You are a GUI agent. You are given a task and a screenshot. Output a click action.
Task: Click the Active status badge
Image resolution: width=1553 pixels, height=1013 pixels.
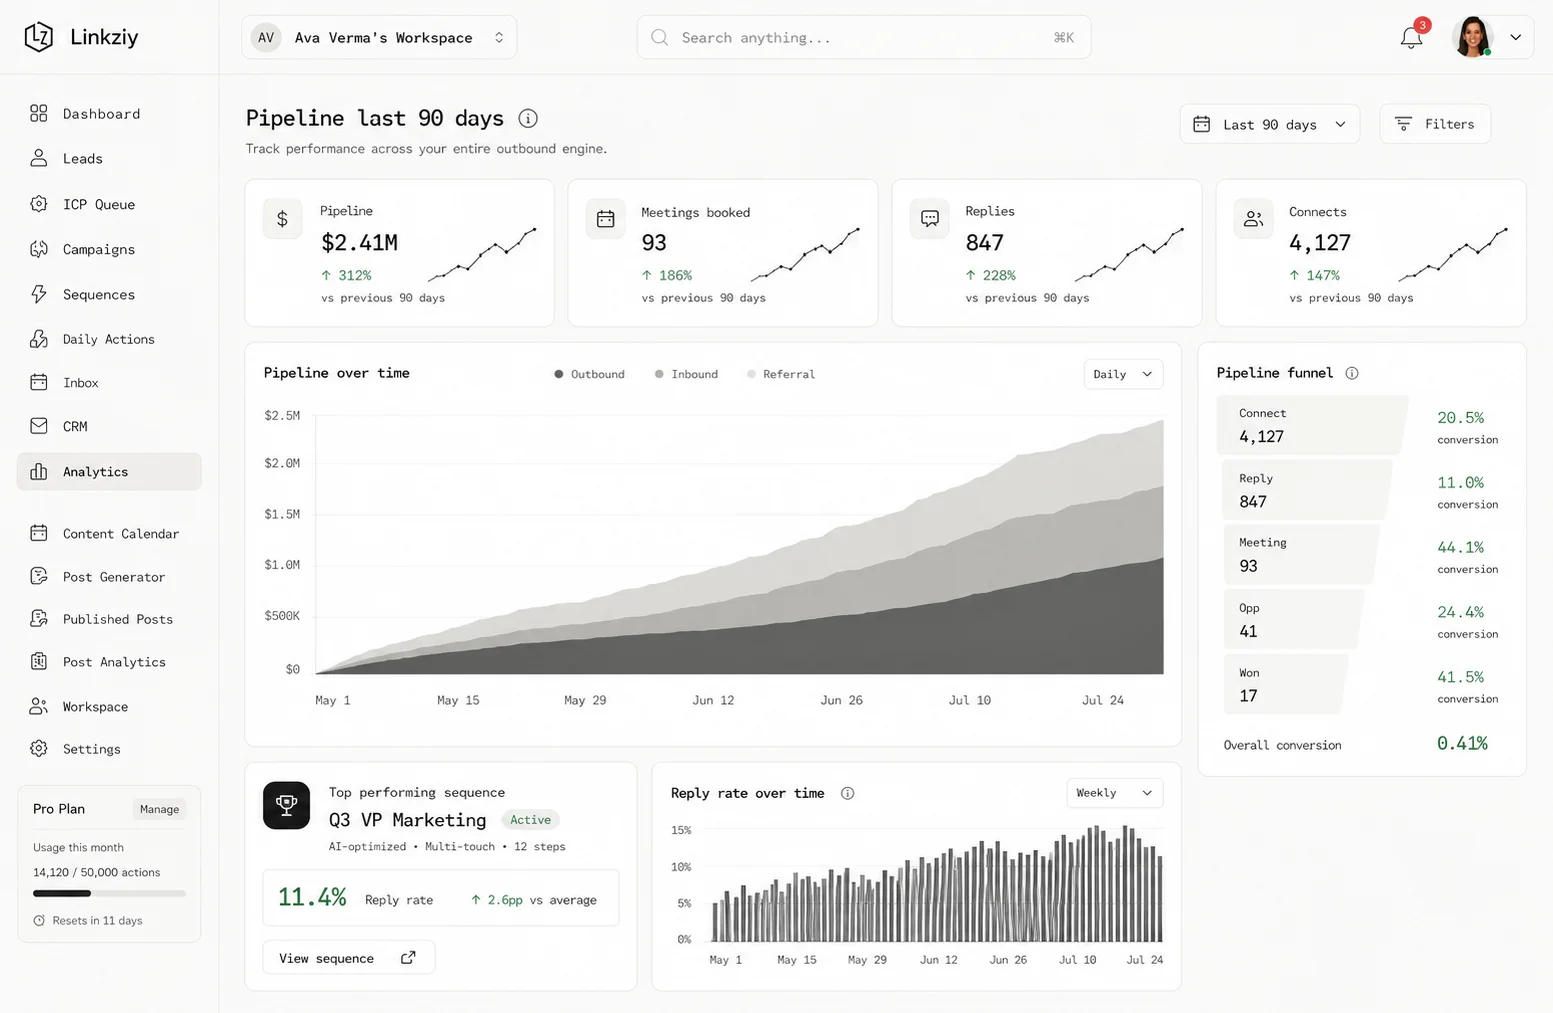point(530,820)
